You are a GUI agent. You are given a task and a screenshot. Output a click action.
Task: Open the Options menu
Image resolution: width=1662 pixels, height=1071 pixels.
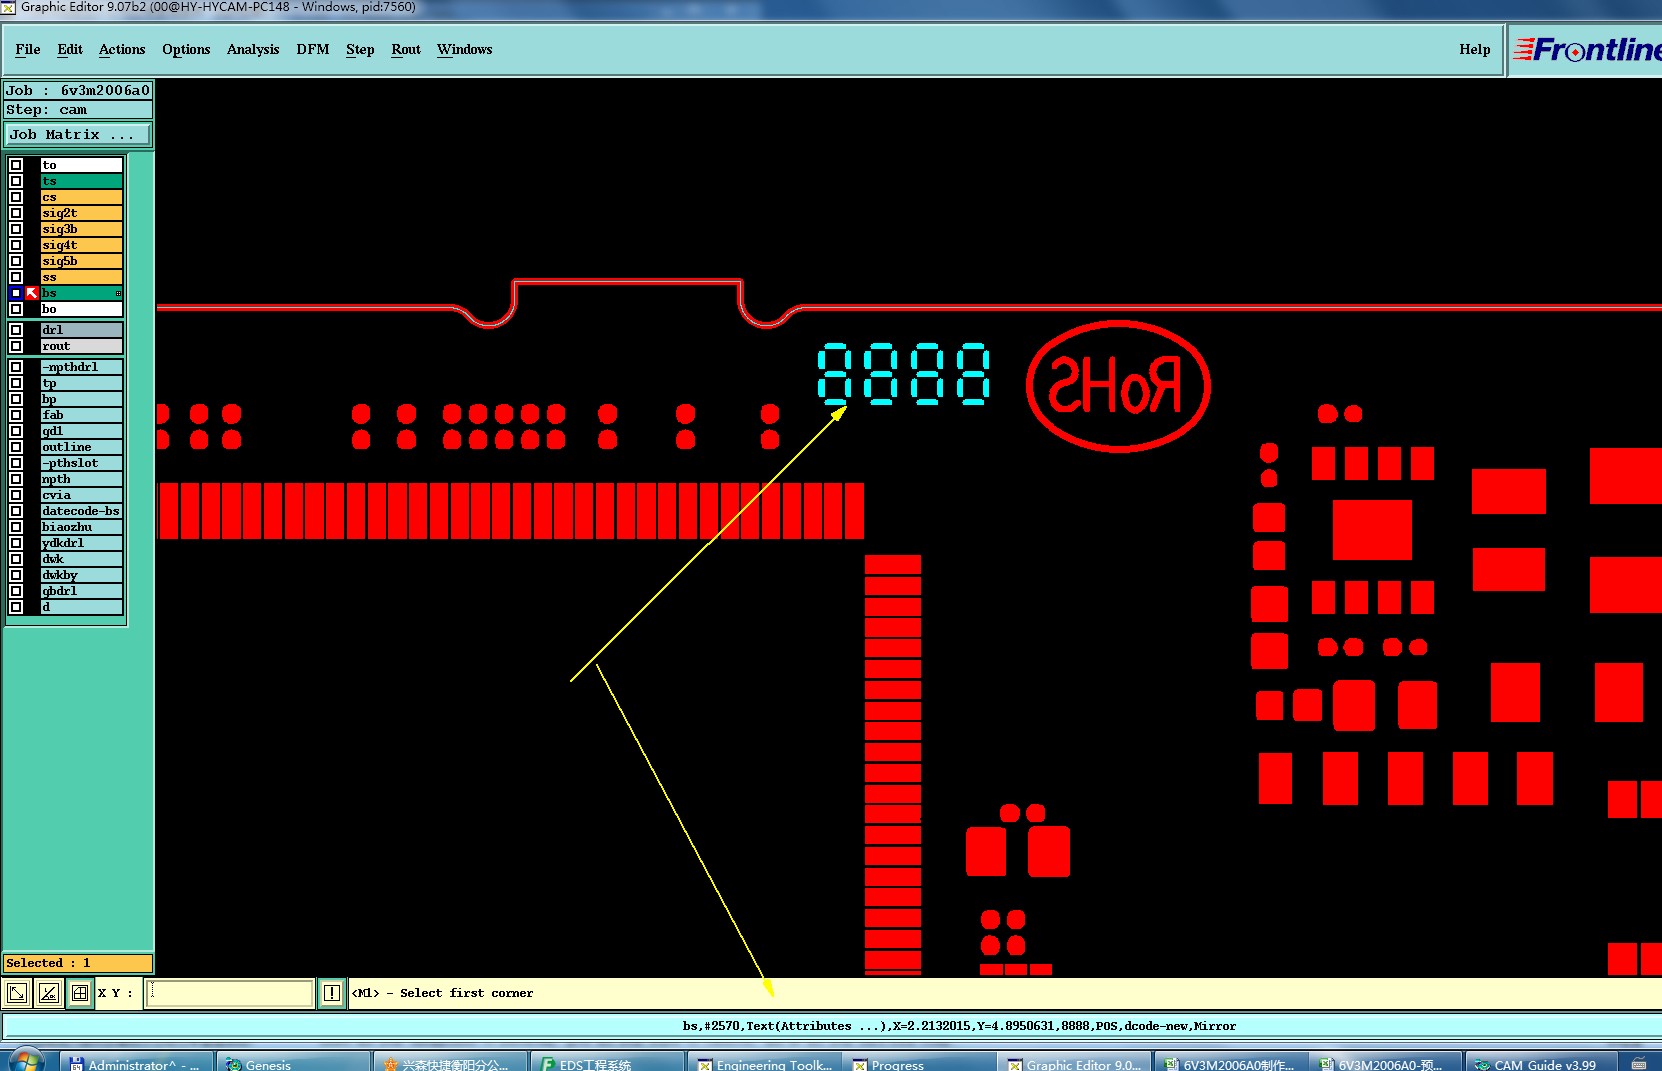[x=186, y=49]
